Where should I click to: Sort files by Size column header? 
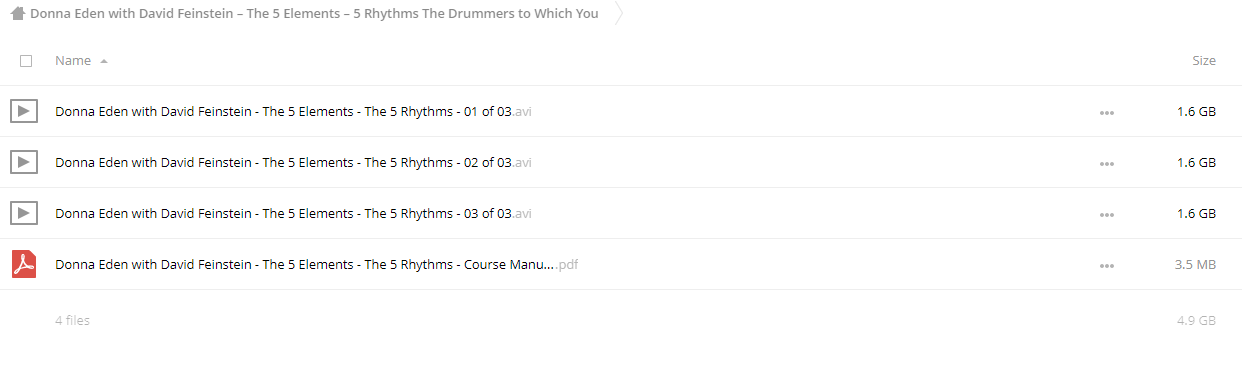pos(1204,61)
